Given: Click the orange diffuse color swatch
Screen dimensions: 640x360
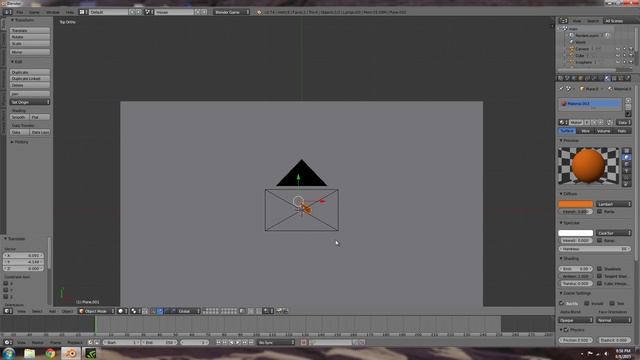Looking at the screenshot, I should pyautogui.click(x=576, y=204).
